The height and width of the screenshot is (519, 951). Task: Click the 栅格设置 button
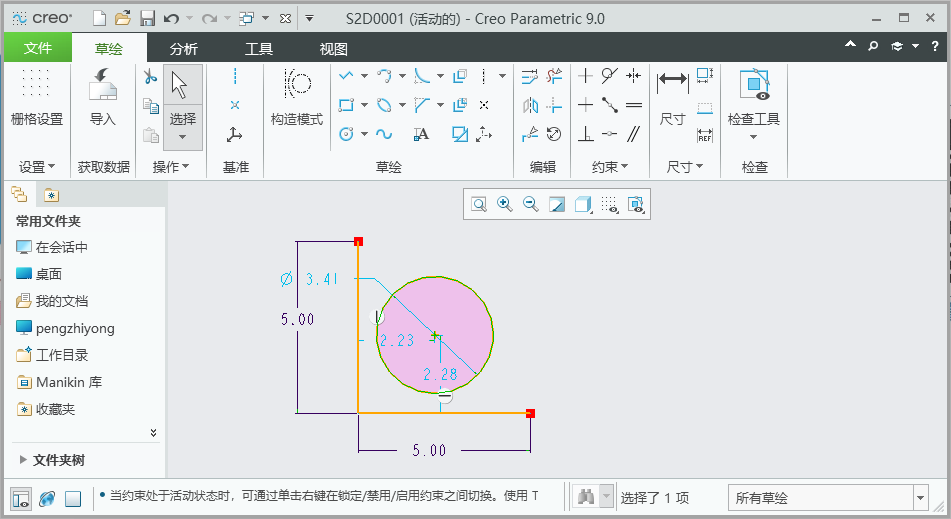click(37, 97)
